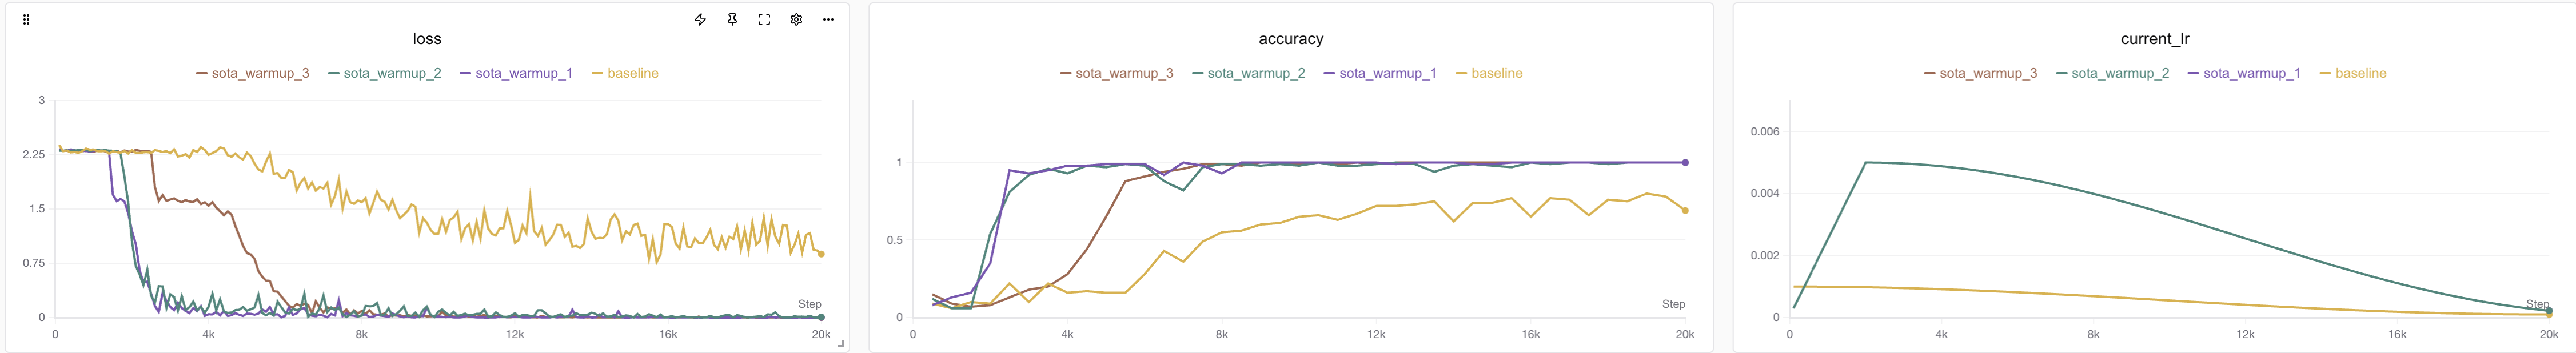Click the loss chart title
2576x353 pixels.
click(427, 39)
